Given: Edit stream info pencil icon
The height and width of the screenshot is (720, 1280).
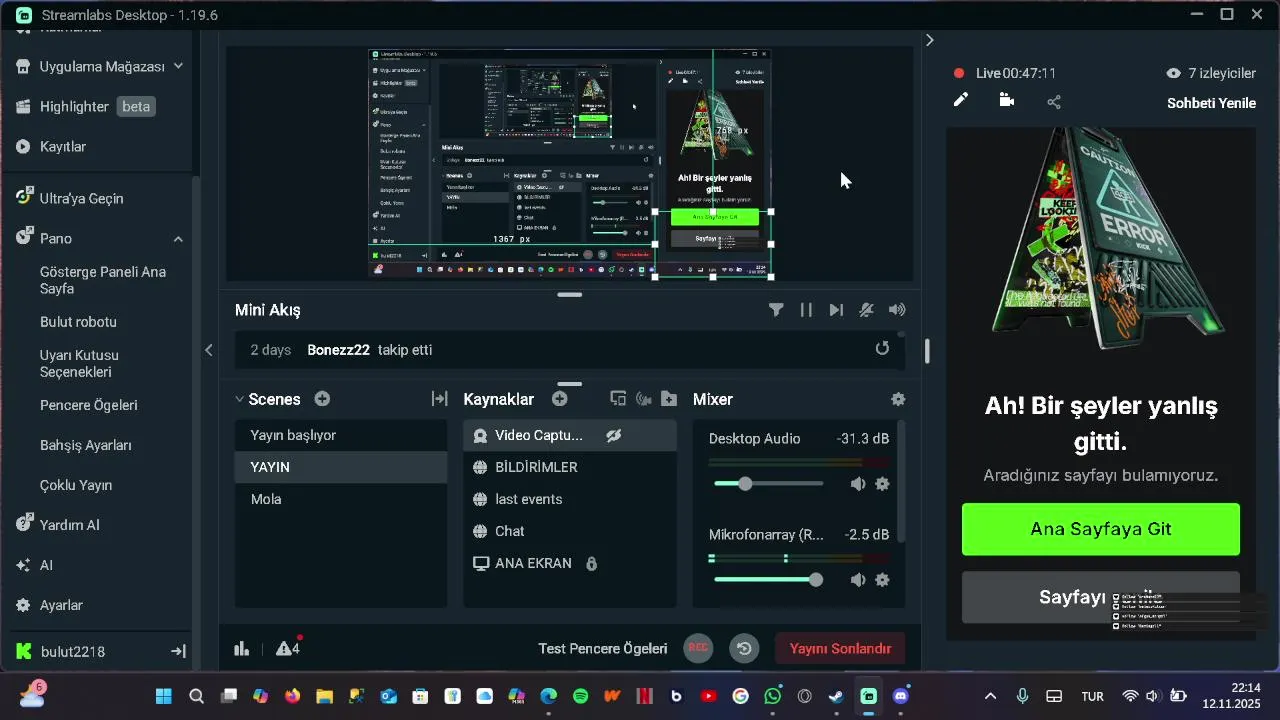Looking at the screenshot, I should (x=960, y=100).
